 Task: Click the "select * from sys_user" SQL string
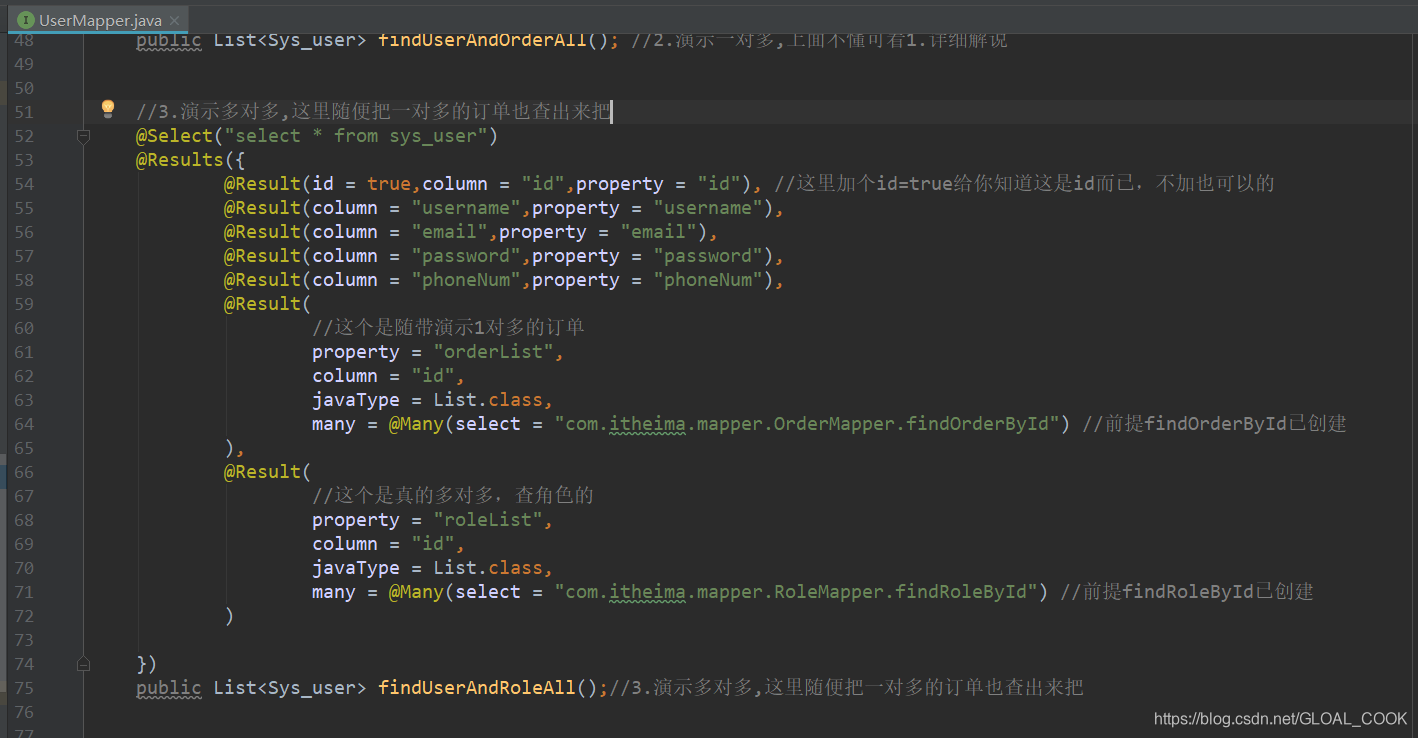pyautogui.click(x=355, y=135)
